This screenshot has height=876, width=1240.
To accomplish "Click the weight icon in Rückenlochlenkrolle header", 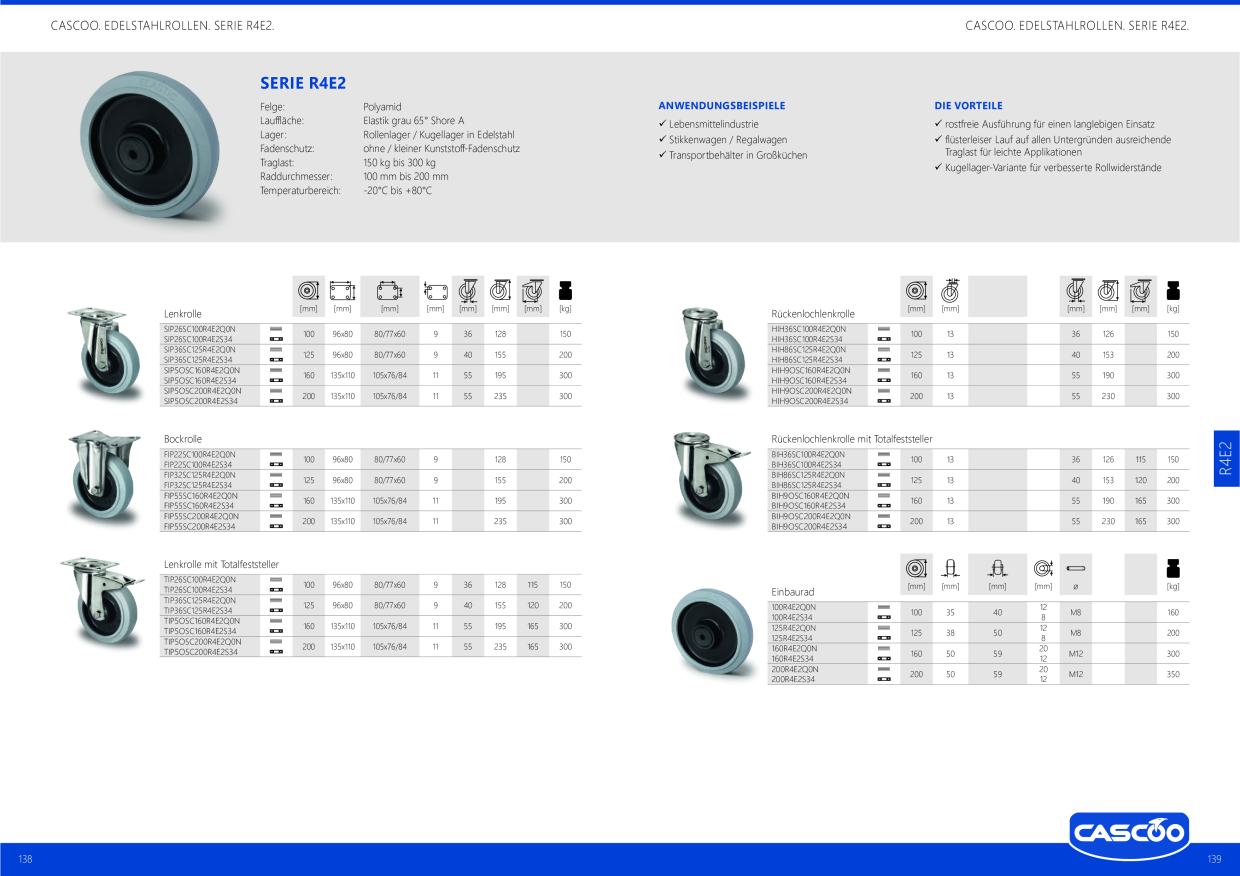I will point(1173,291).
